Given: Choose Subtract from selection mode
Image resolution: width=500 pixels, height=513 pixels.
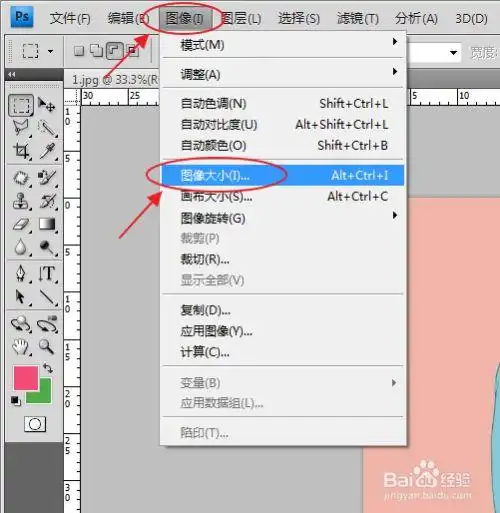Looking at the screenshot, I should 115,51.
